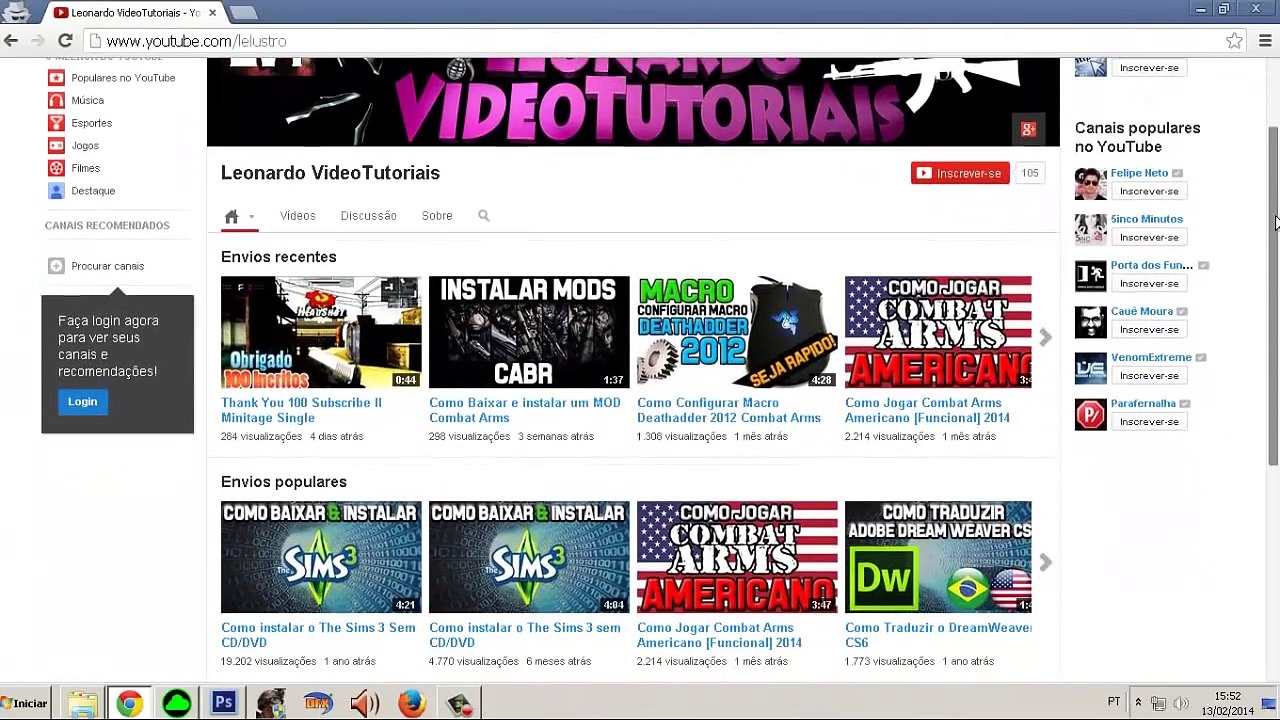Click VenomExtreme channel avatar
Viewport: 1280px width, 720px height.
click(1090, 368)
